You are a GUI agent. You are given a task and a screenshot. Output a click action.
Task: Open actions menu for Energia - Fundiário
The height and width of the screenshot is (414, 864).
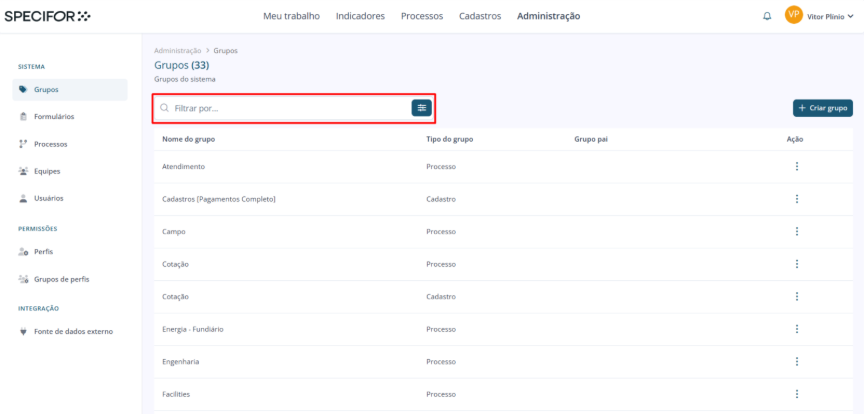[797, 329]
